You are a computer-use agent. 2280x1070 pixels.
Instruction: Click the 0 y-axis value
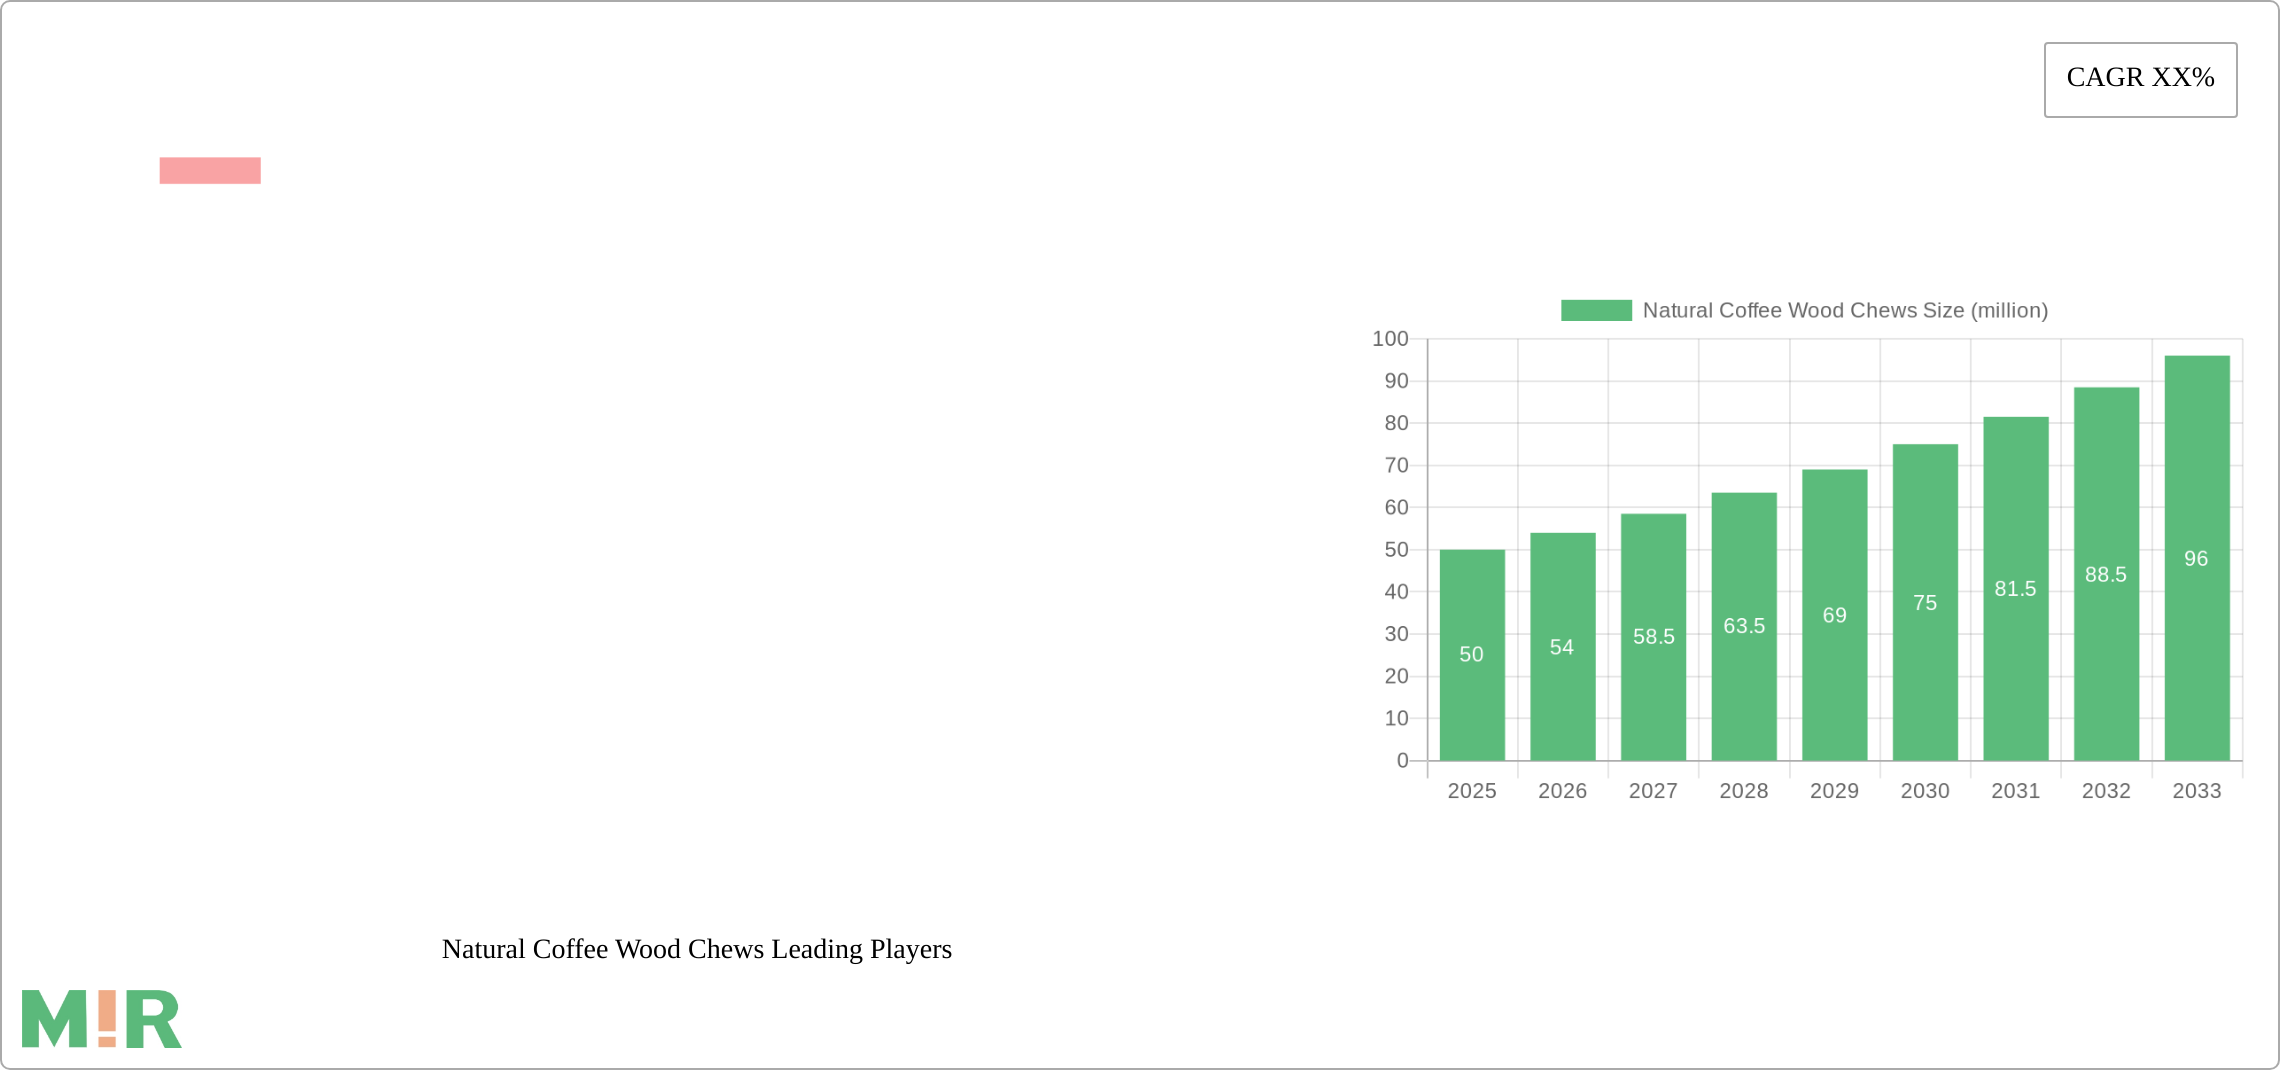click(1403, 761)
